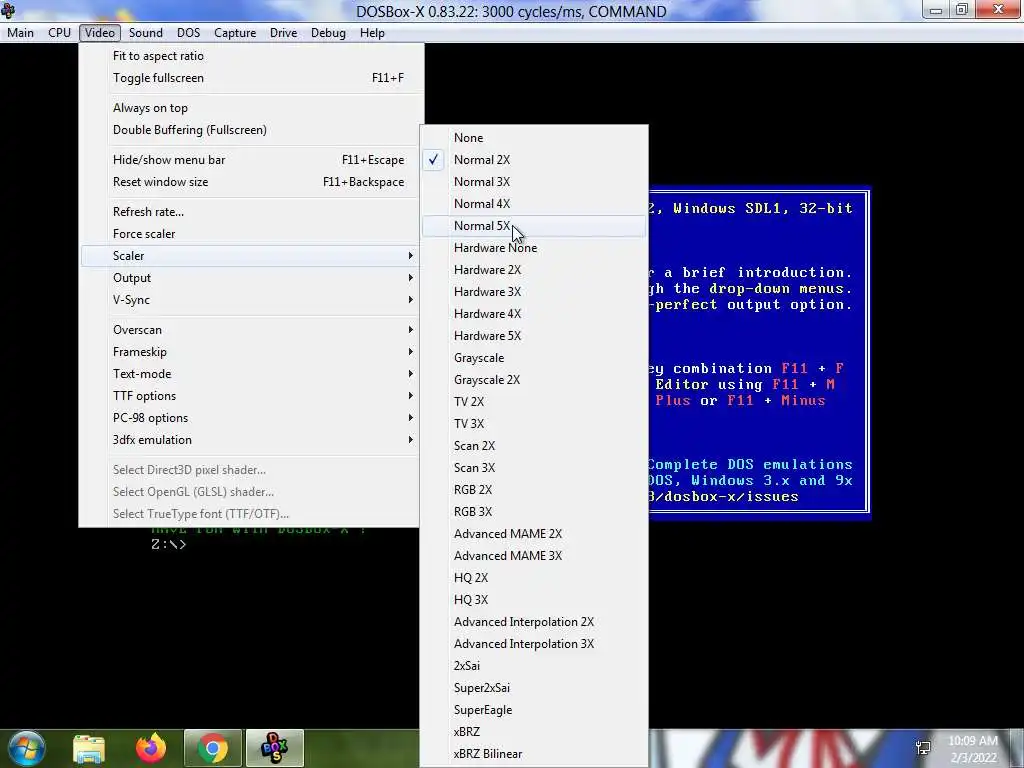Image resolution: width=1024 pixels, height=768 pixels.
Task: Close the open Video menu
Action: pyautogui.click(x=100, y=33)
